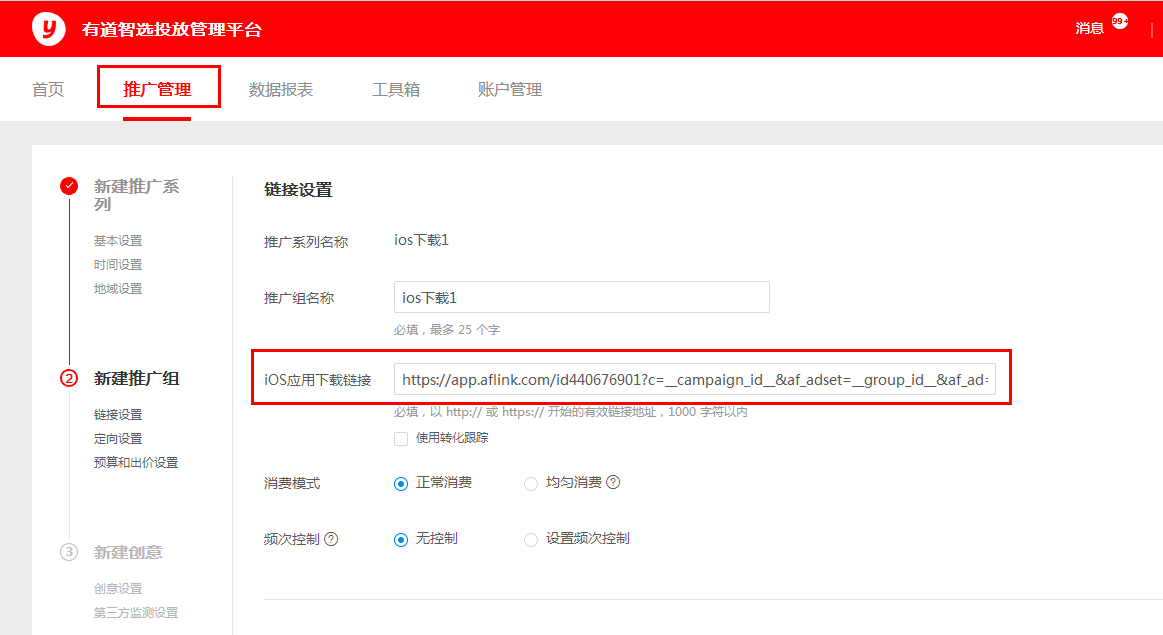1163x635 pixels.
Task: Click hint text 必填，最多 25 个字
Action: 447,329
